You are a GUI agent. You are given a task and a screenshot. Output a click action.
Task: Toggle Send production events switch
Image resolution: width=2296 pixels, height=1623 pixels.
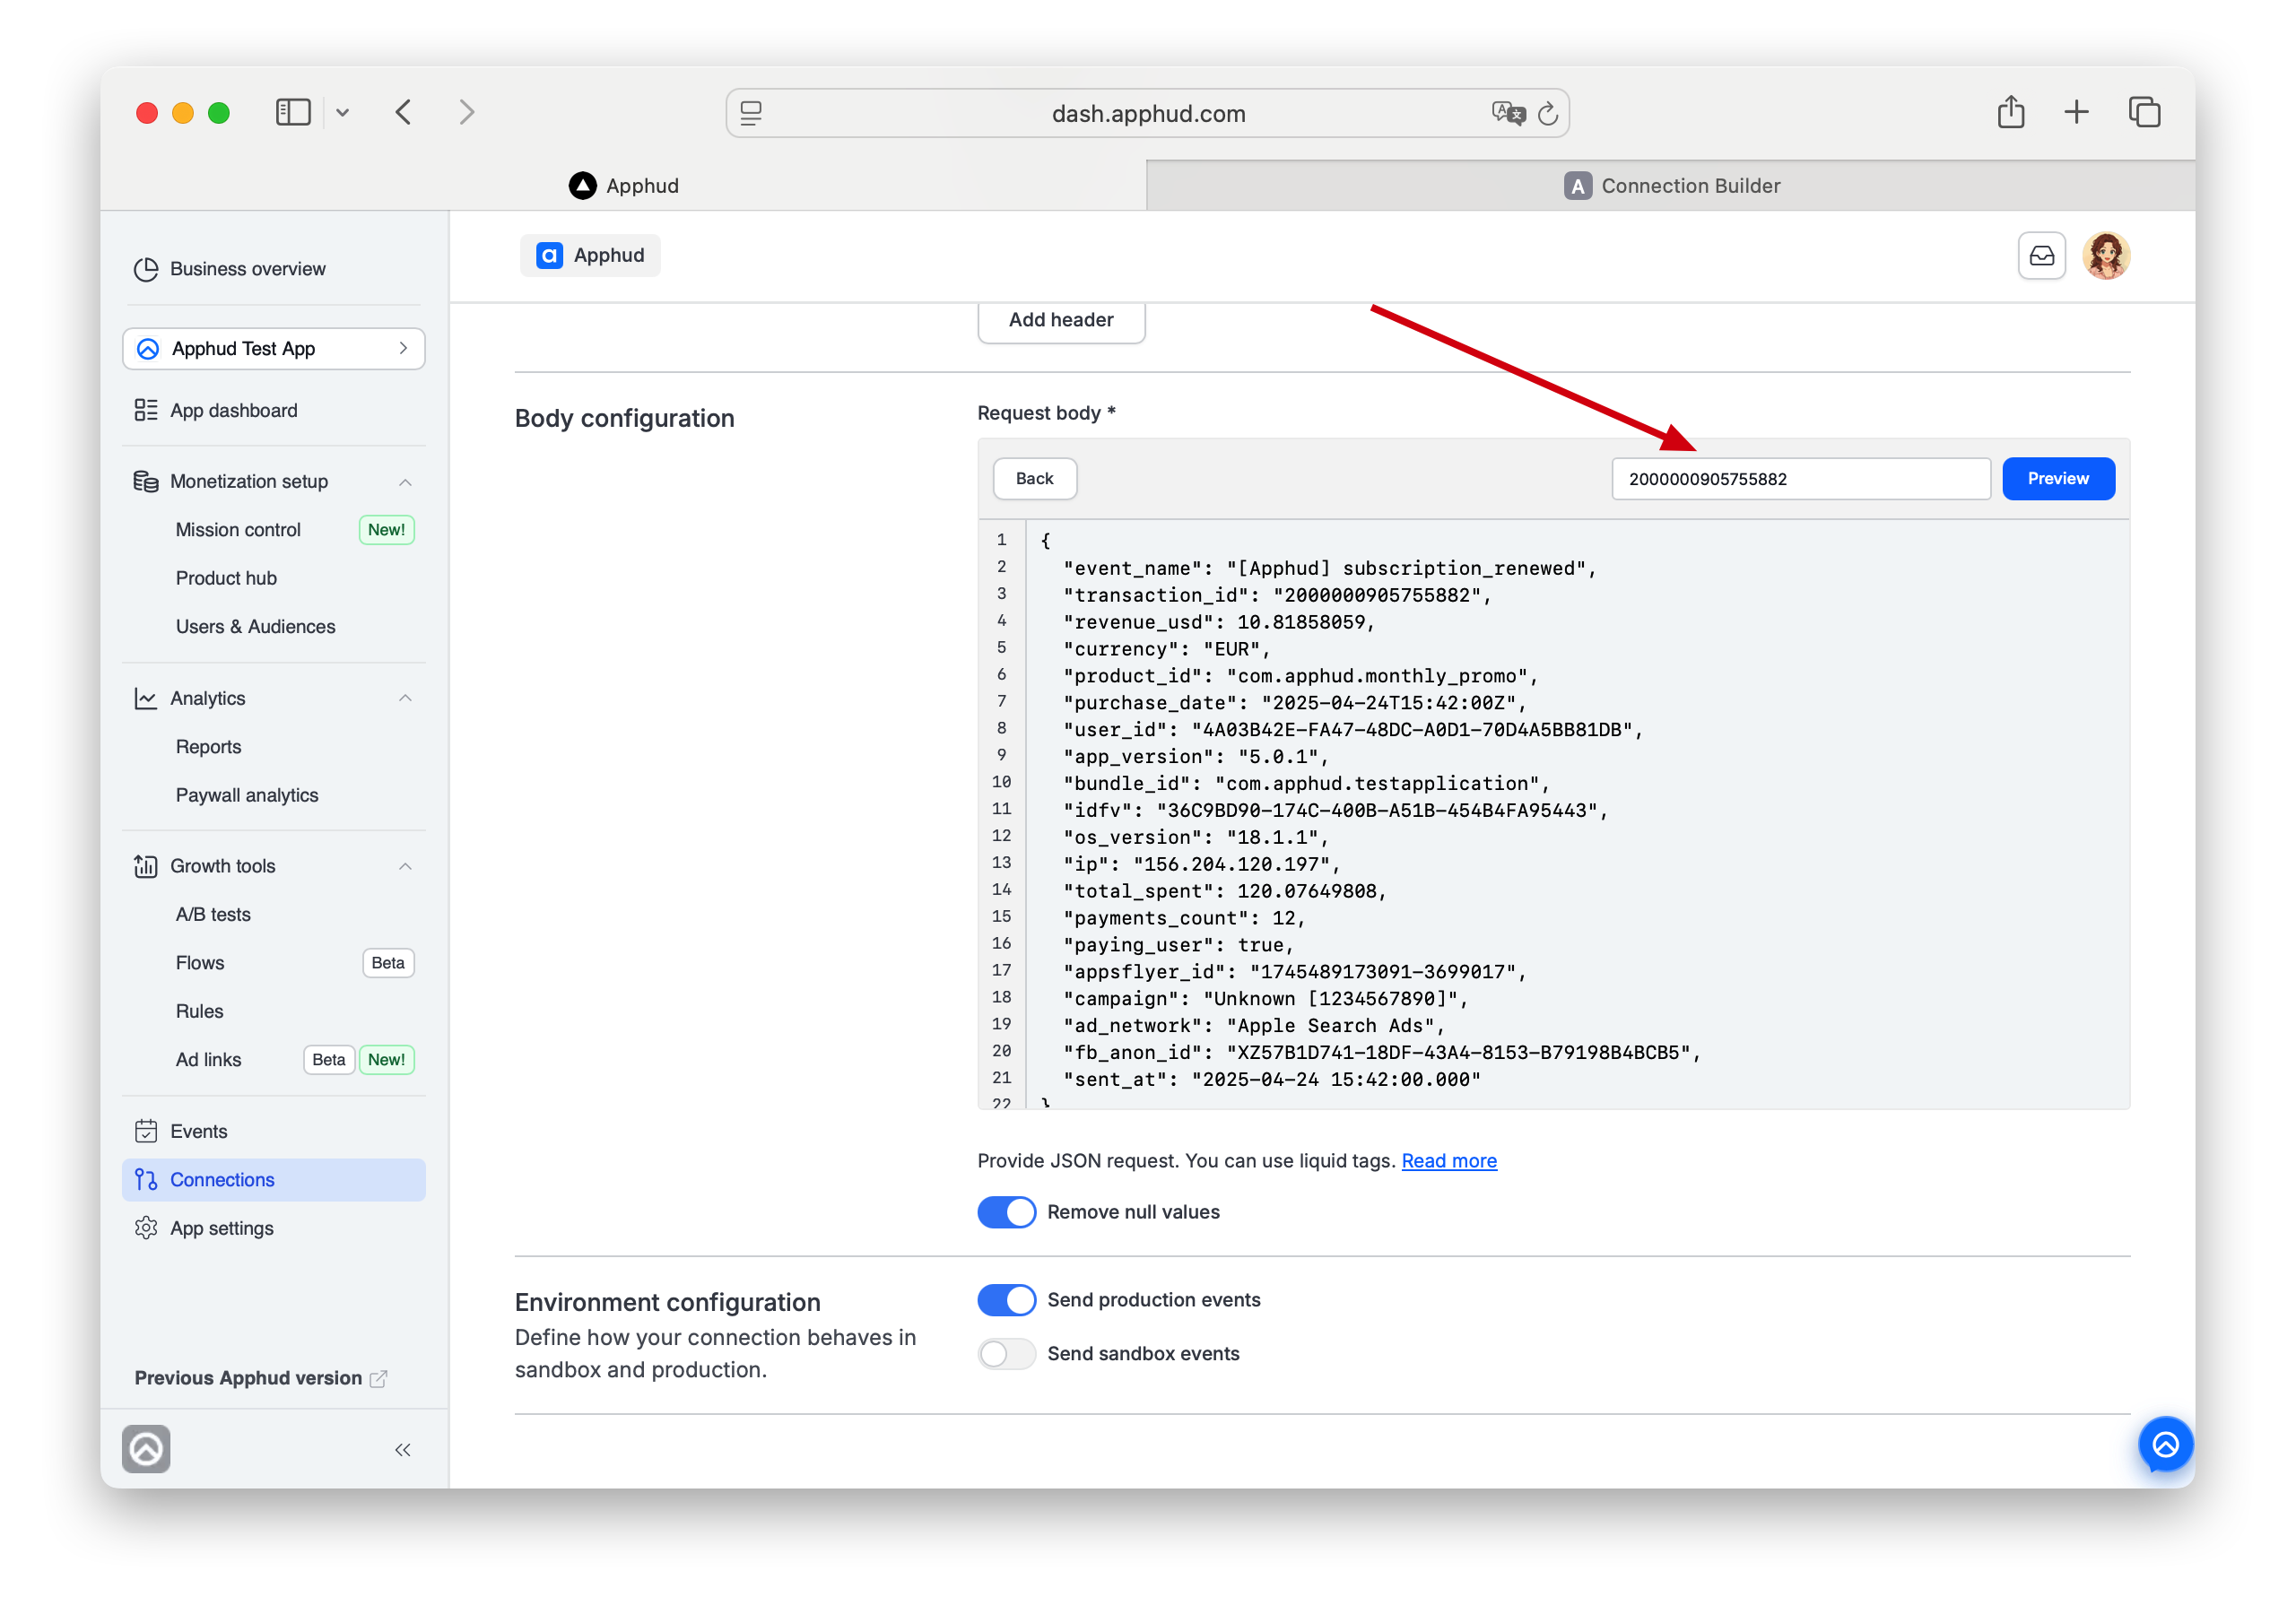point(1006,1300)
